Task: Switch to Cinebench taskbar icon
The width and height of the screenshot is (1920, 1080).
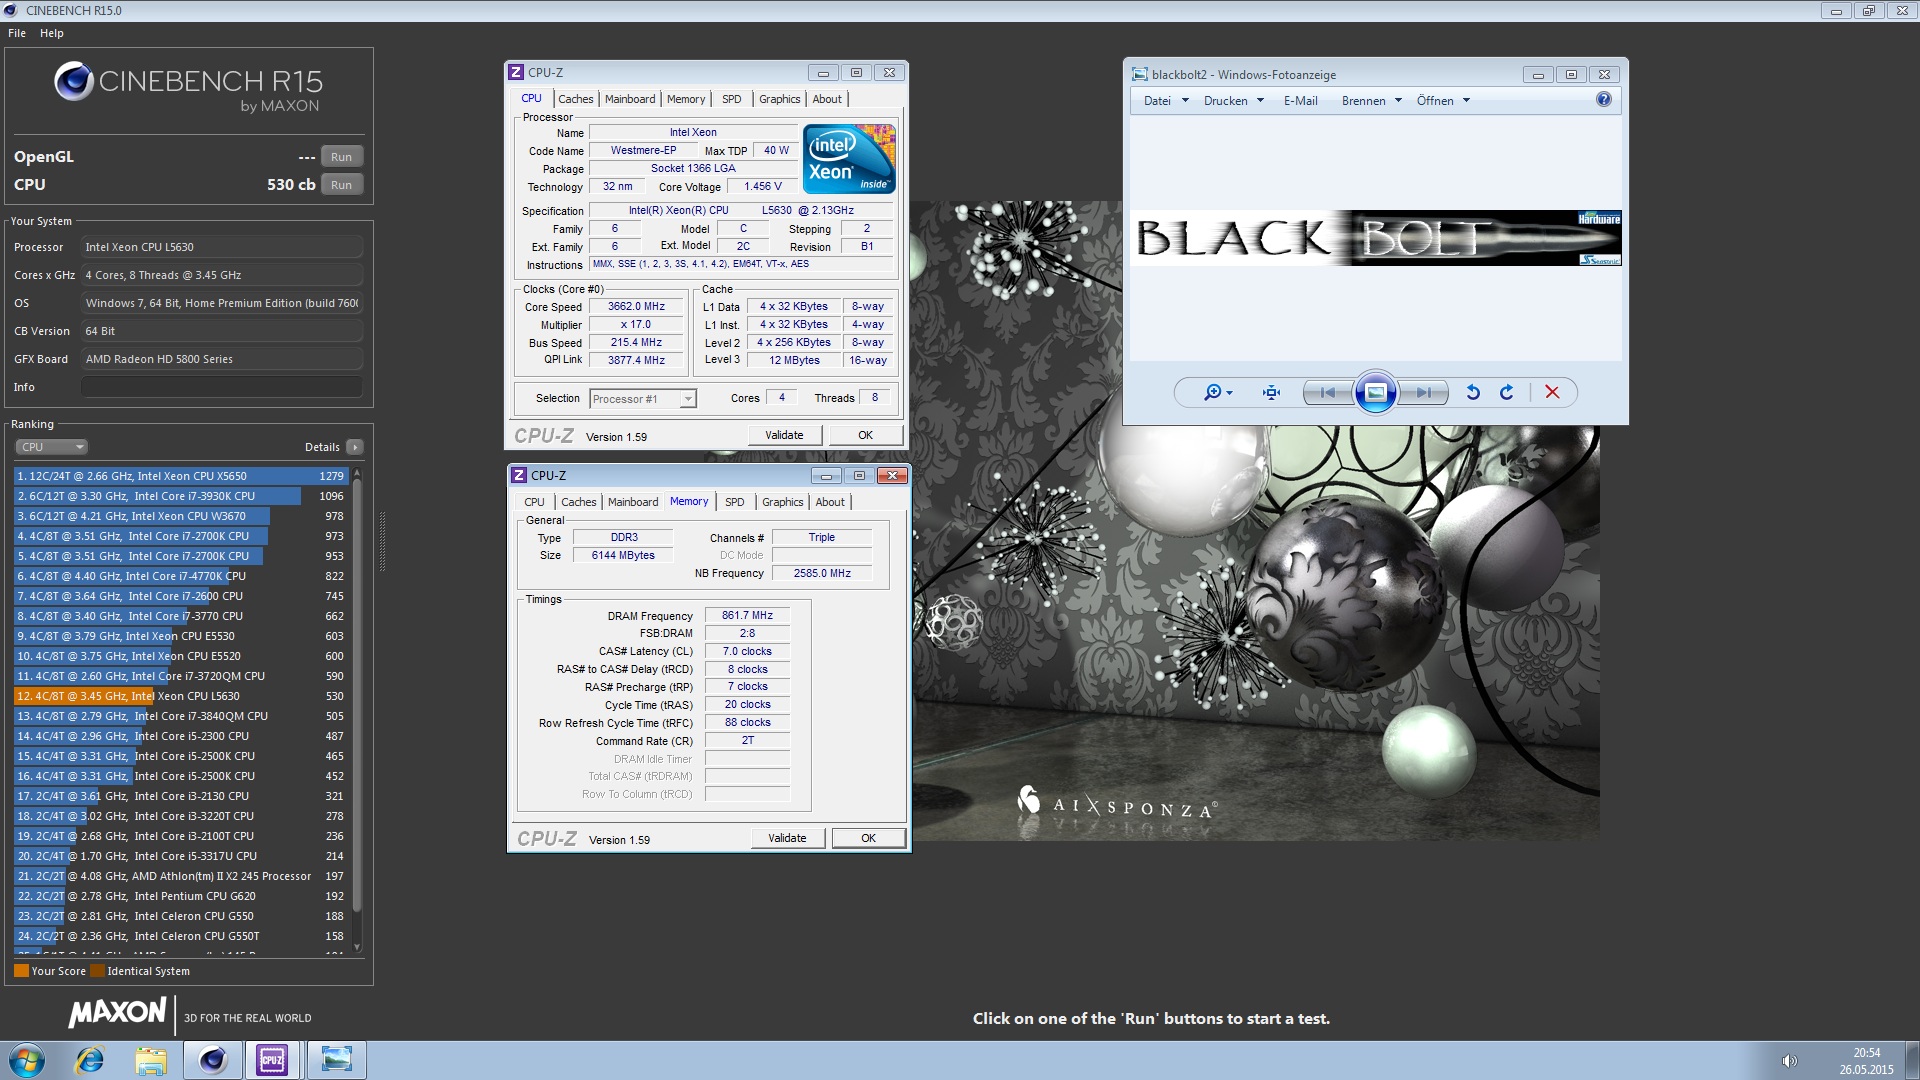Action: 213,1060
